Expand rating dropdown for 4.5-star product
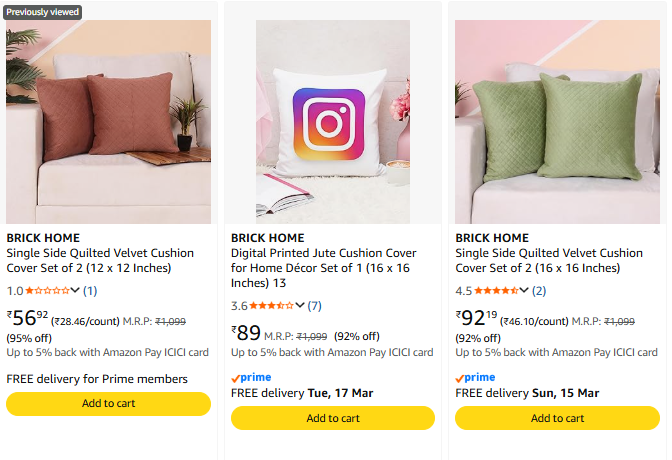This screenshot has height=460, width=672. (x=525, y=291)
